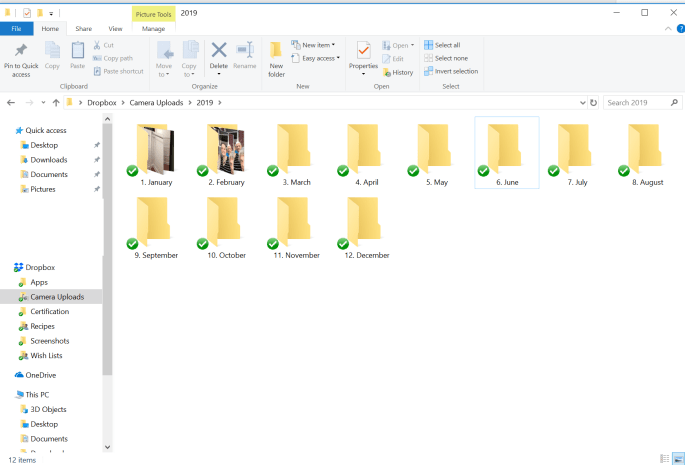Viewport: 685px width, 465px height.
Task: Select Camera Uploads in the navigation pane
Action: (x=57, y=297)
